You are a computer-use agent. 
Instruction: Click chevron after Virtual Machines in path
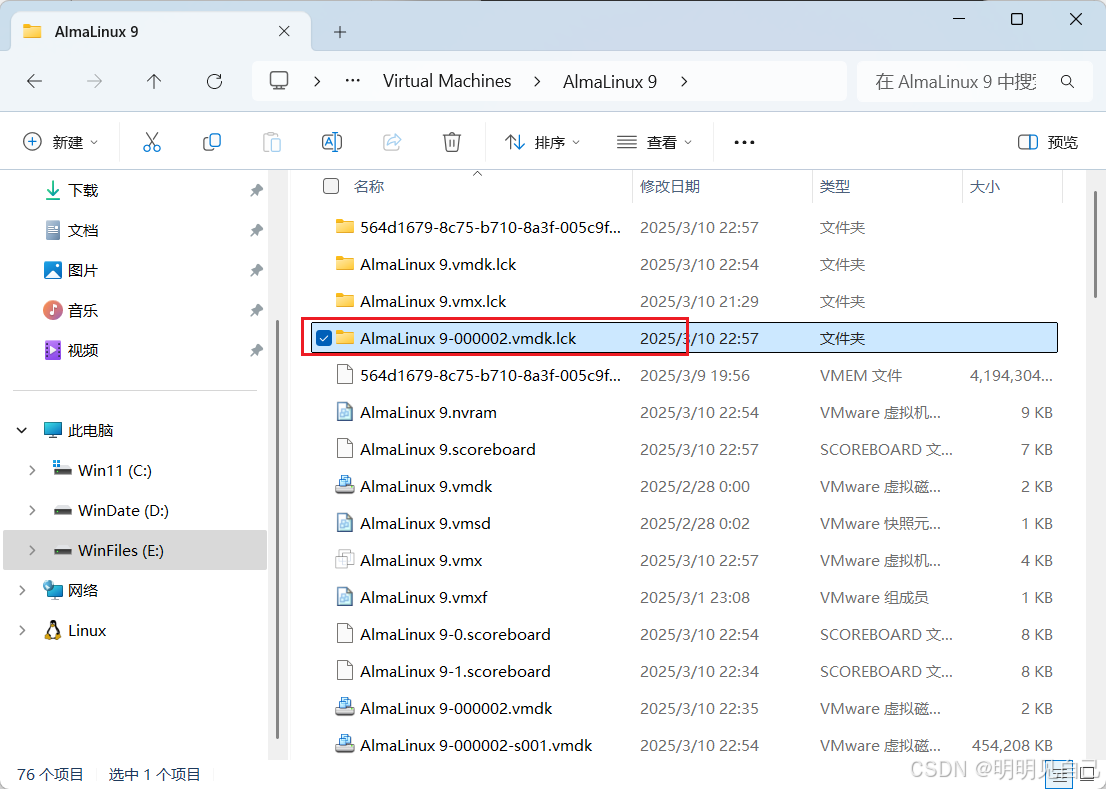coord(537,82)
